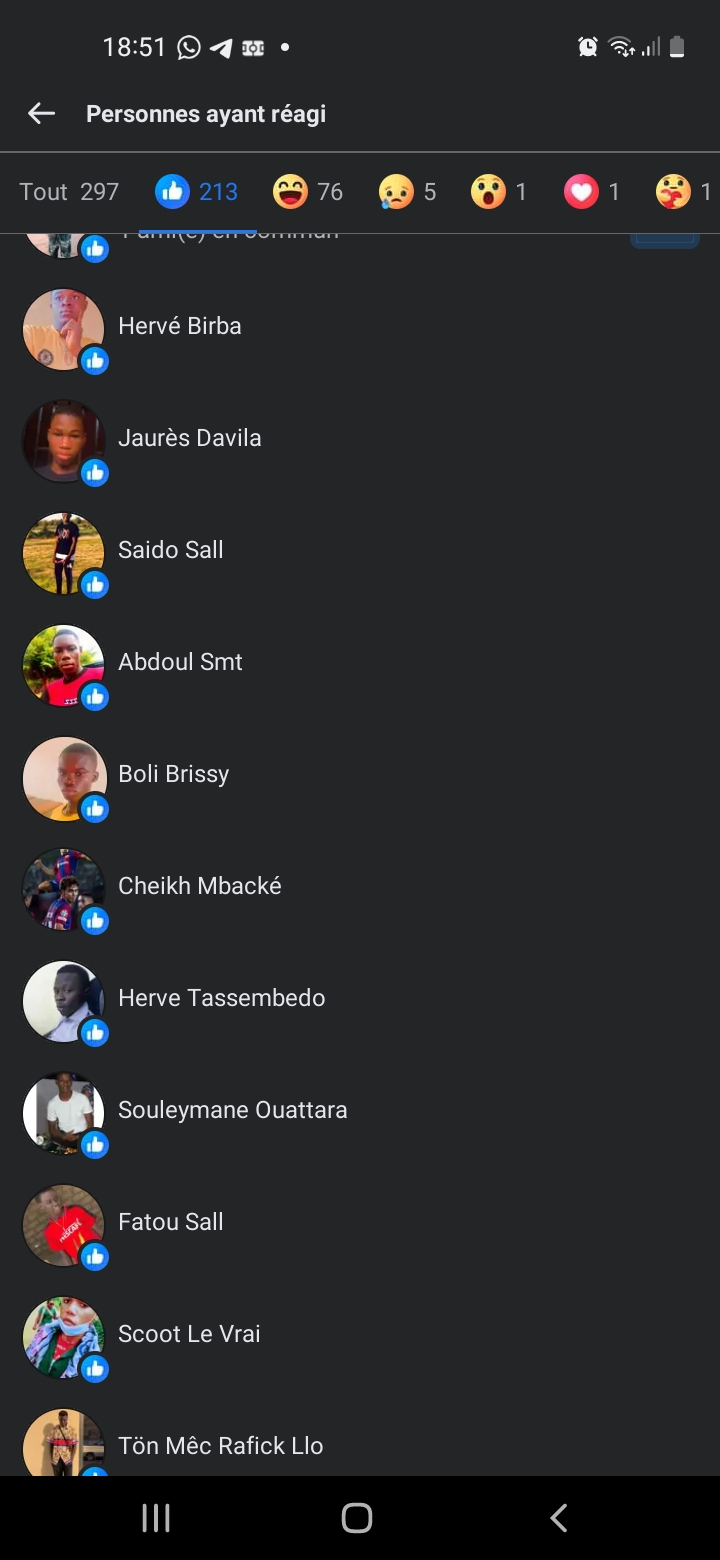Show the Wow reaction tab
The image size is (720, 1560).
[x=498, y=191]
